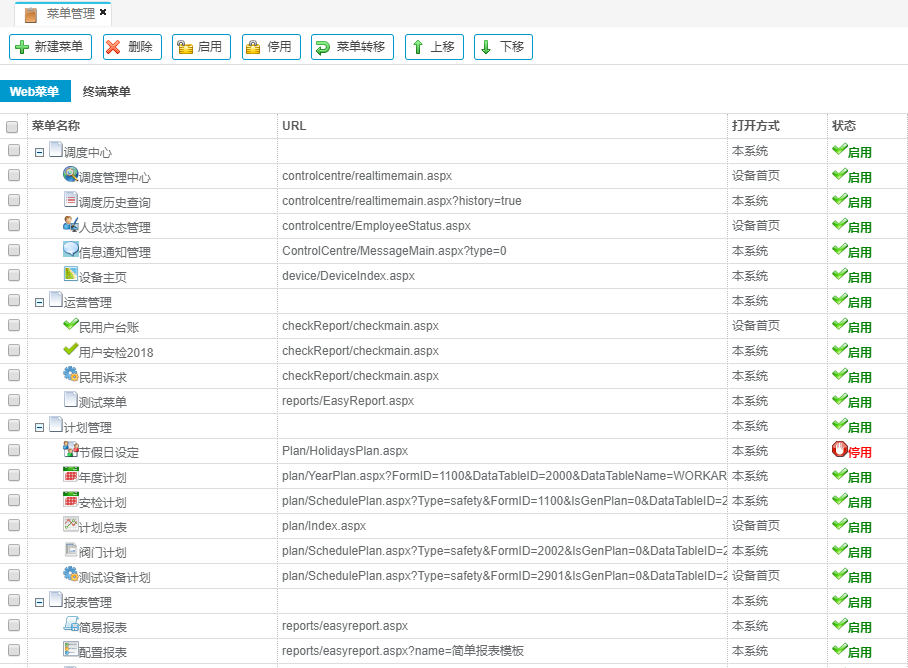Select the Web菜单 tab
908x668 pixels.
[x=35, y=92]
